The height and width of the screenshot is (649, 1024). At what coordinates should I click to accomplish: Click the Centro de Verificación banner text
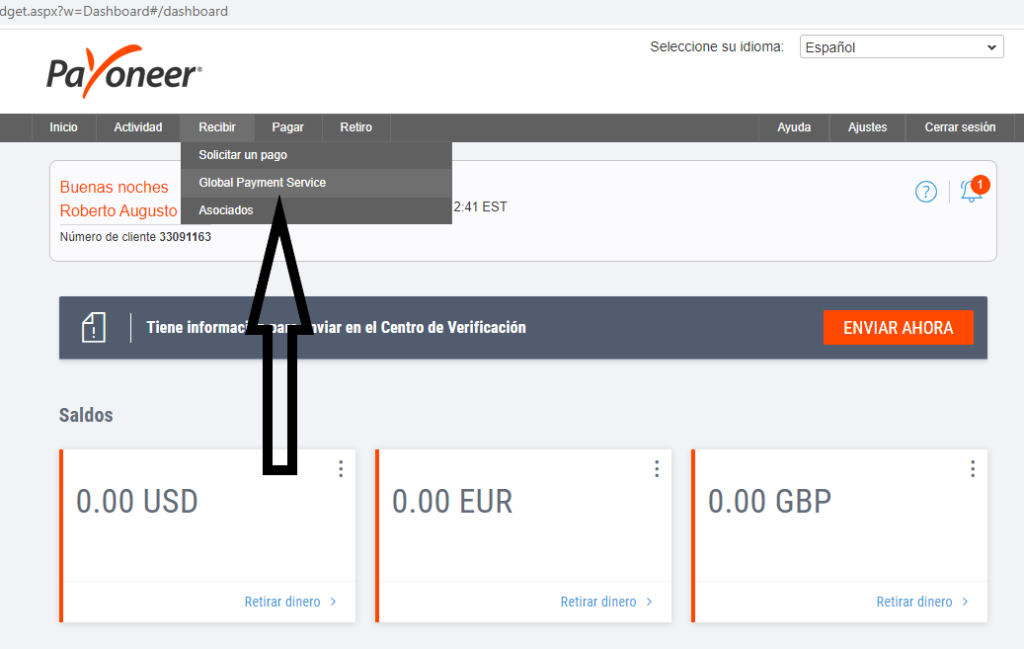pos(336,328)
